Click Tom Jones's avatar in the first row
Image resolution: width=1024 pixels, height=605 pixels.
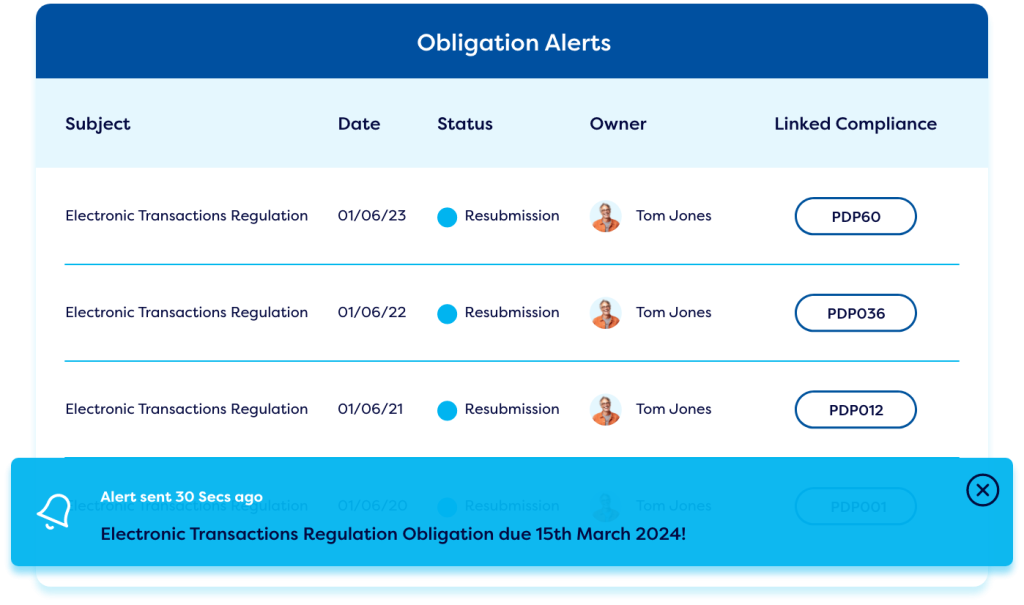606,216
